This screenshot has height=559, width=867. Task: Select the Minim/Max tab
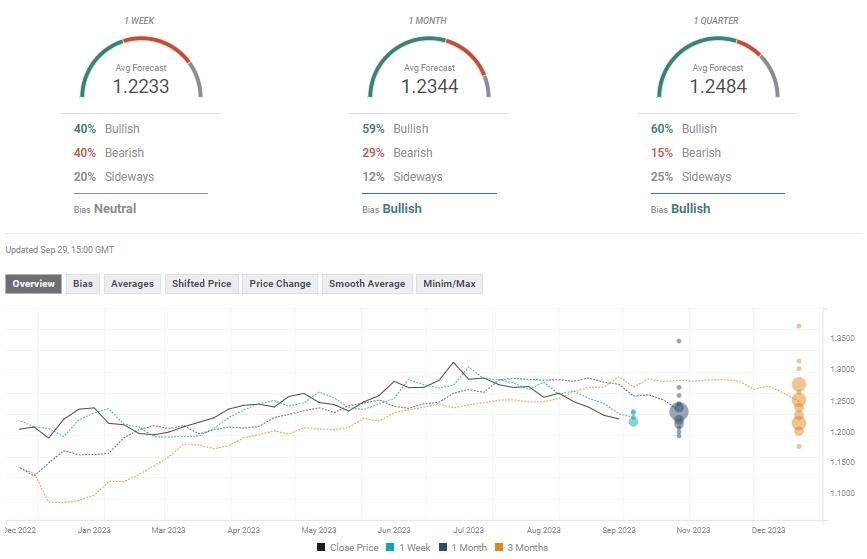[450, 284]
